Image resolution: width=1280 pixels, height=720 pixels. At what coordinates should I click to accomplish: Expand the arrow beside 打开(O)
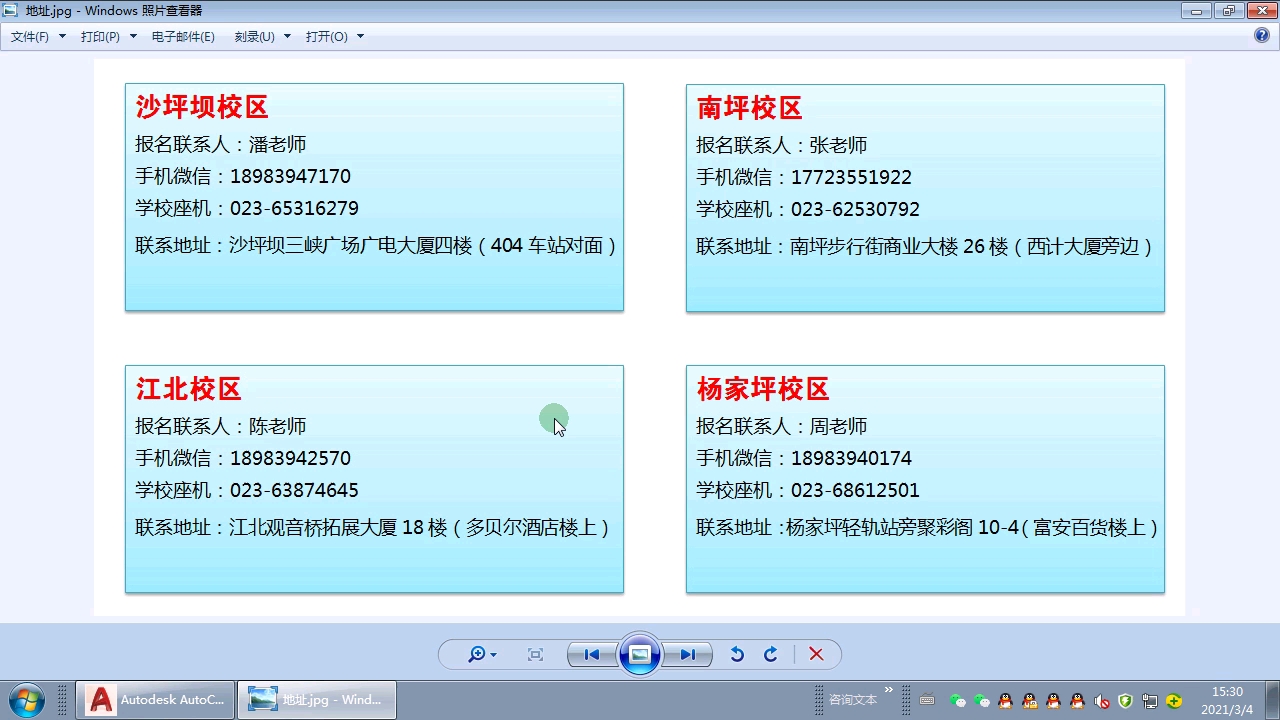pyautogui.click(x=360, y=36)
